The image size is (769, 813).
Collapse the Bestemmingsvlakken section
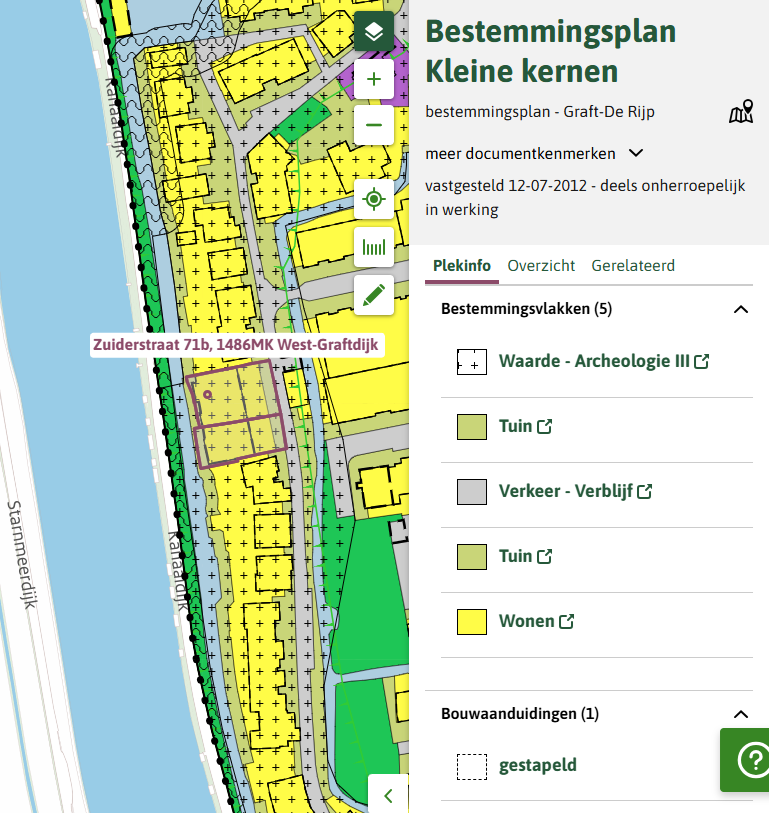pos(740,309)
